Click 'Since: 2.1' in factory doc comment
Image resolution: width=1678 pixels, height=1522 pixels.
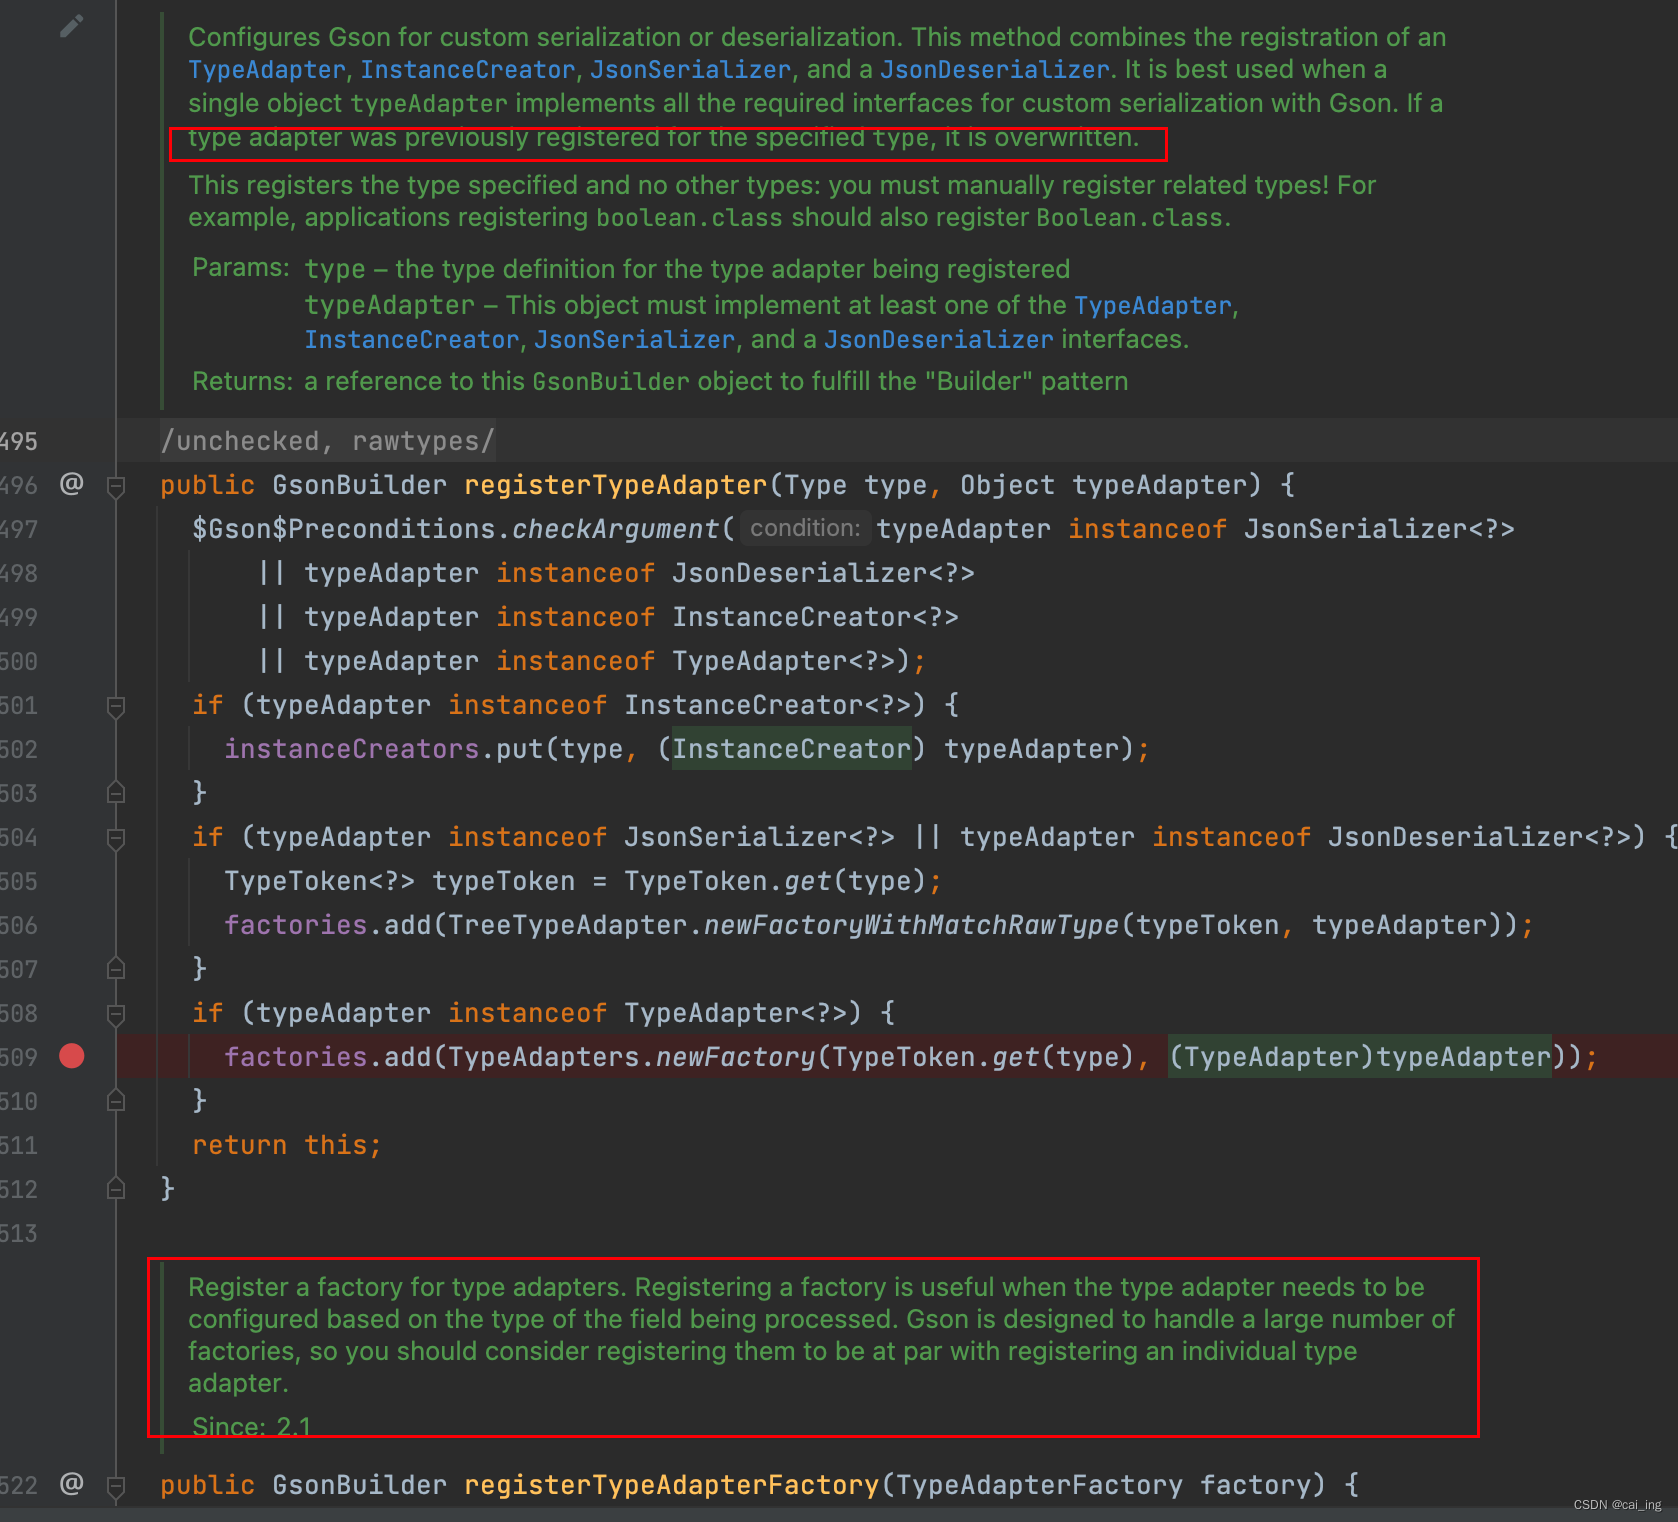(x=251, y=1426)
